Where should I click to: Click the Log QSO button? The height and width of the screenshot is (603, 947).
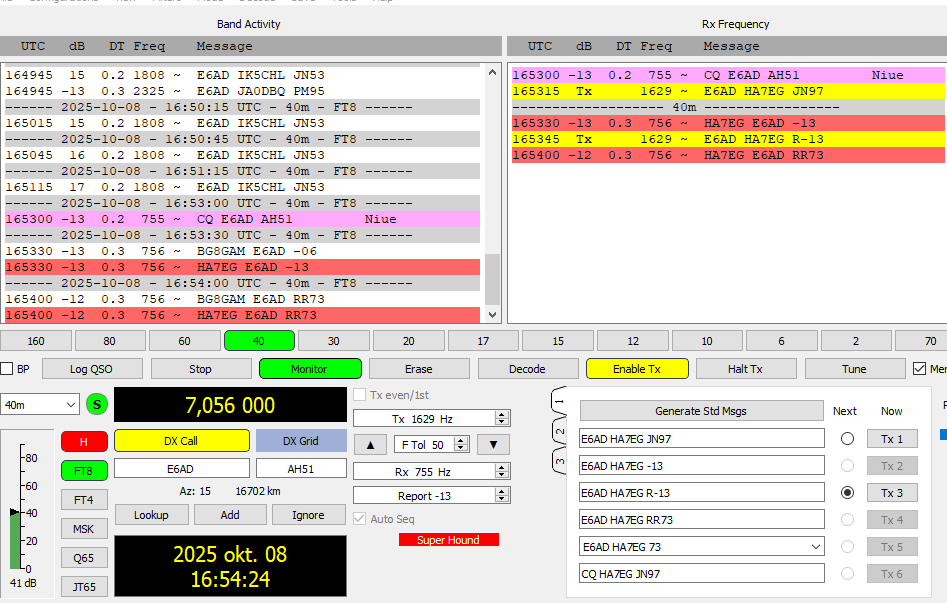coord(92,369)
